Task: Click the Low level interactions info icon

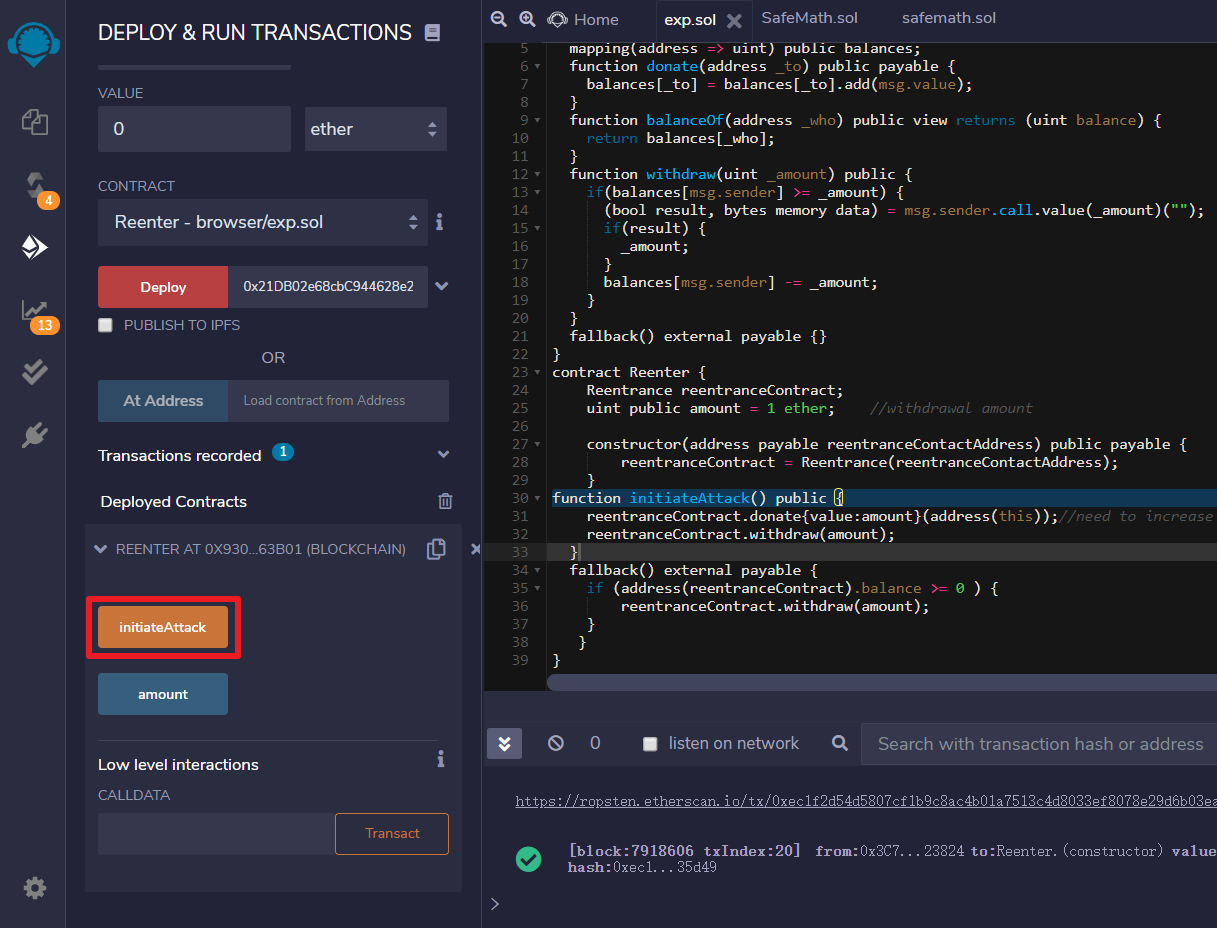Action: [x=440, y=760]
